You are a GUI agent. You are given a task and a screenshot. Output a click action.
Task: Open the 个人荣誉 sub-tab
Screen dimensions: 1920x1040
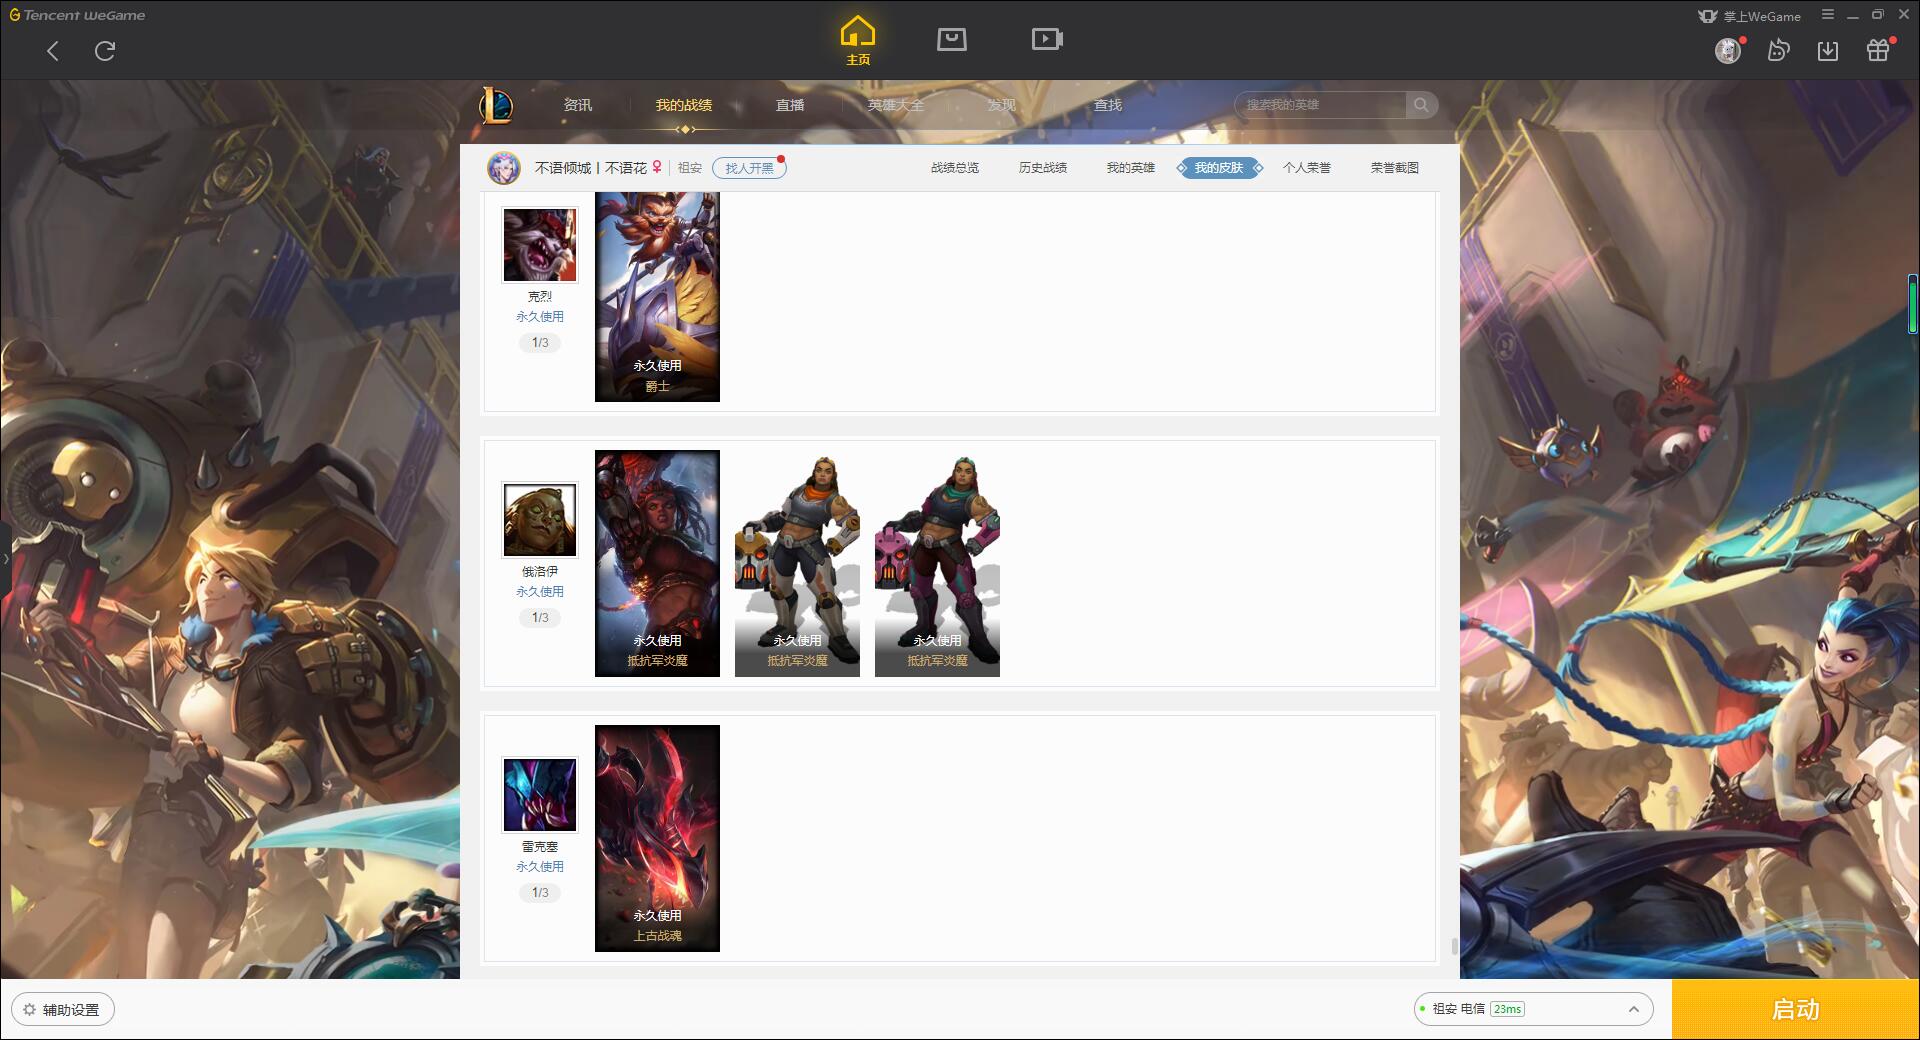pyautogui.click(x=1307, y=168)
